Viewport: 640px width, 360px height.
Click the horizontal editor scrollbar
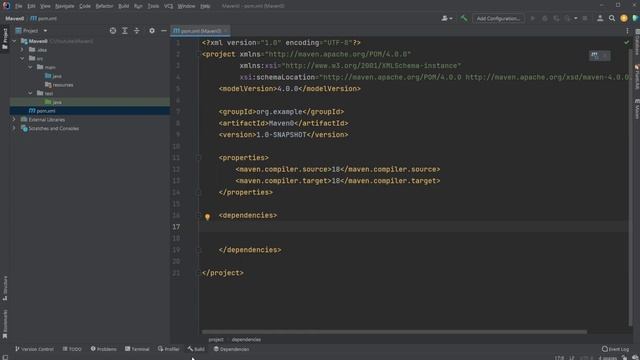(394, 332)
